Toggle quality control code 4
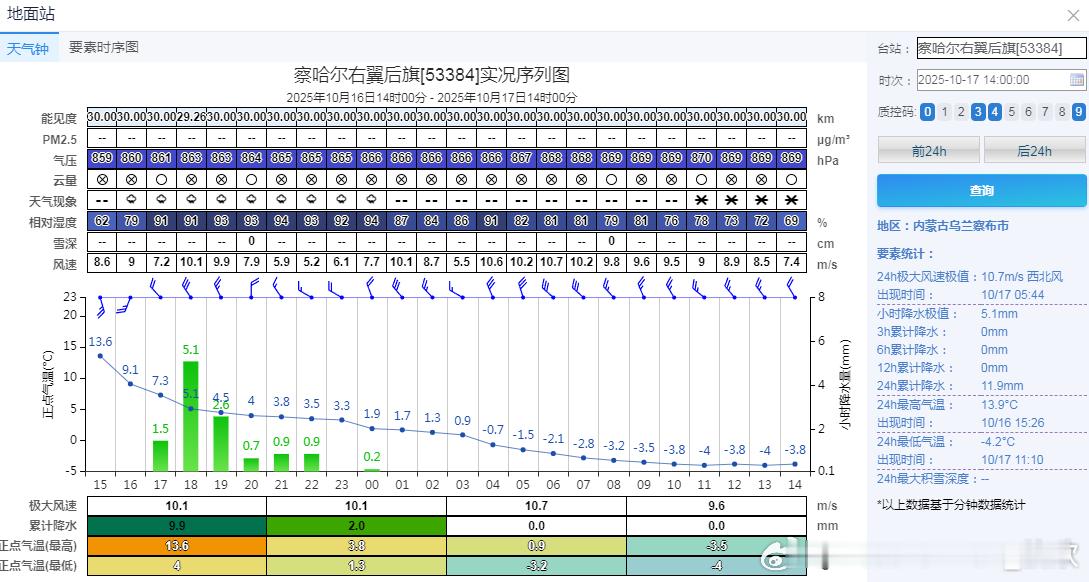Screen dimensions: 1089x582 tap(995, 112)
